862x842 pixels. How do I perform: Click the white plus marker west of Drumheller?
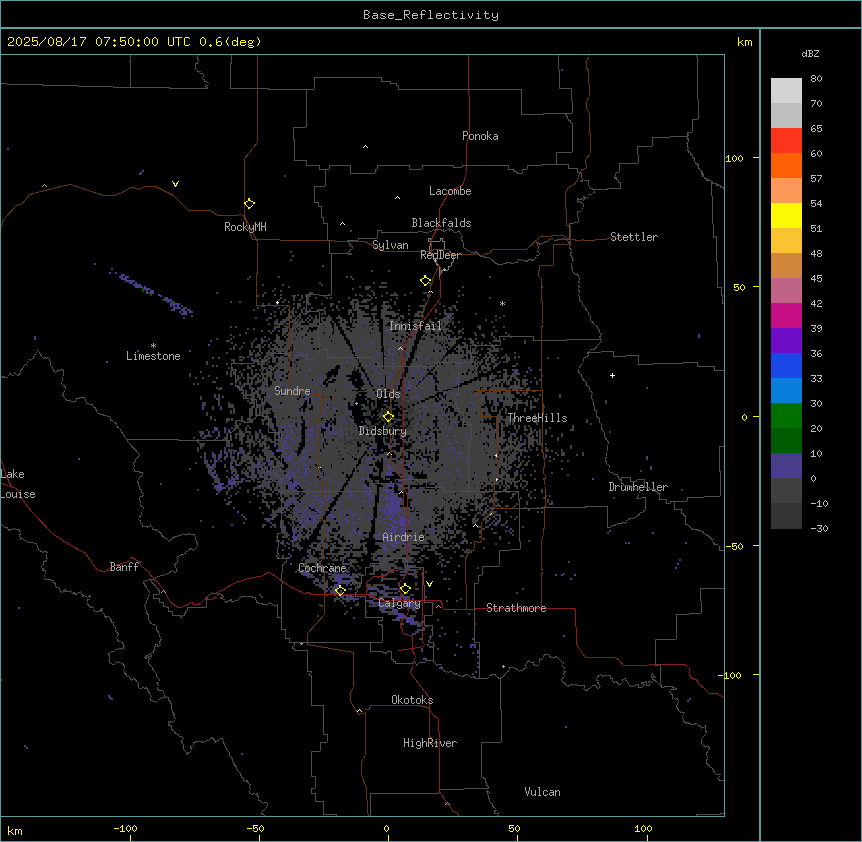(x=612, y=375)
